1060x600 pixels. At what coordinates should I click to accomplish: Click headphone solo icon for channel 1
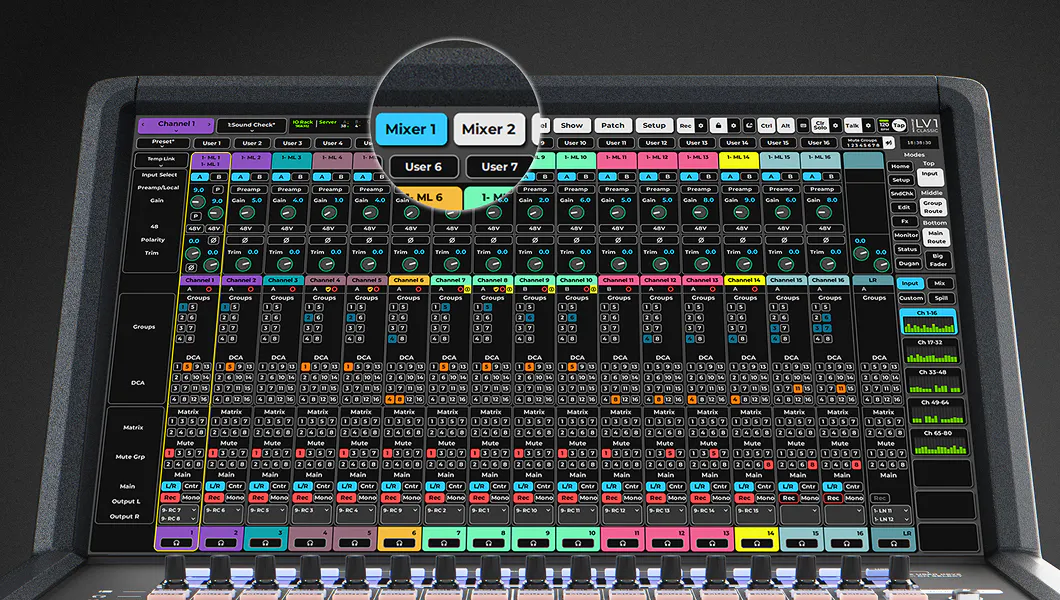(x=176, y=543)
